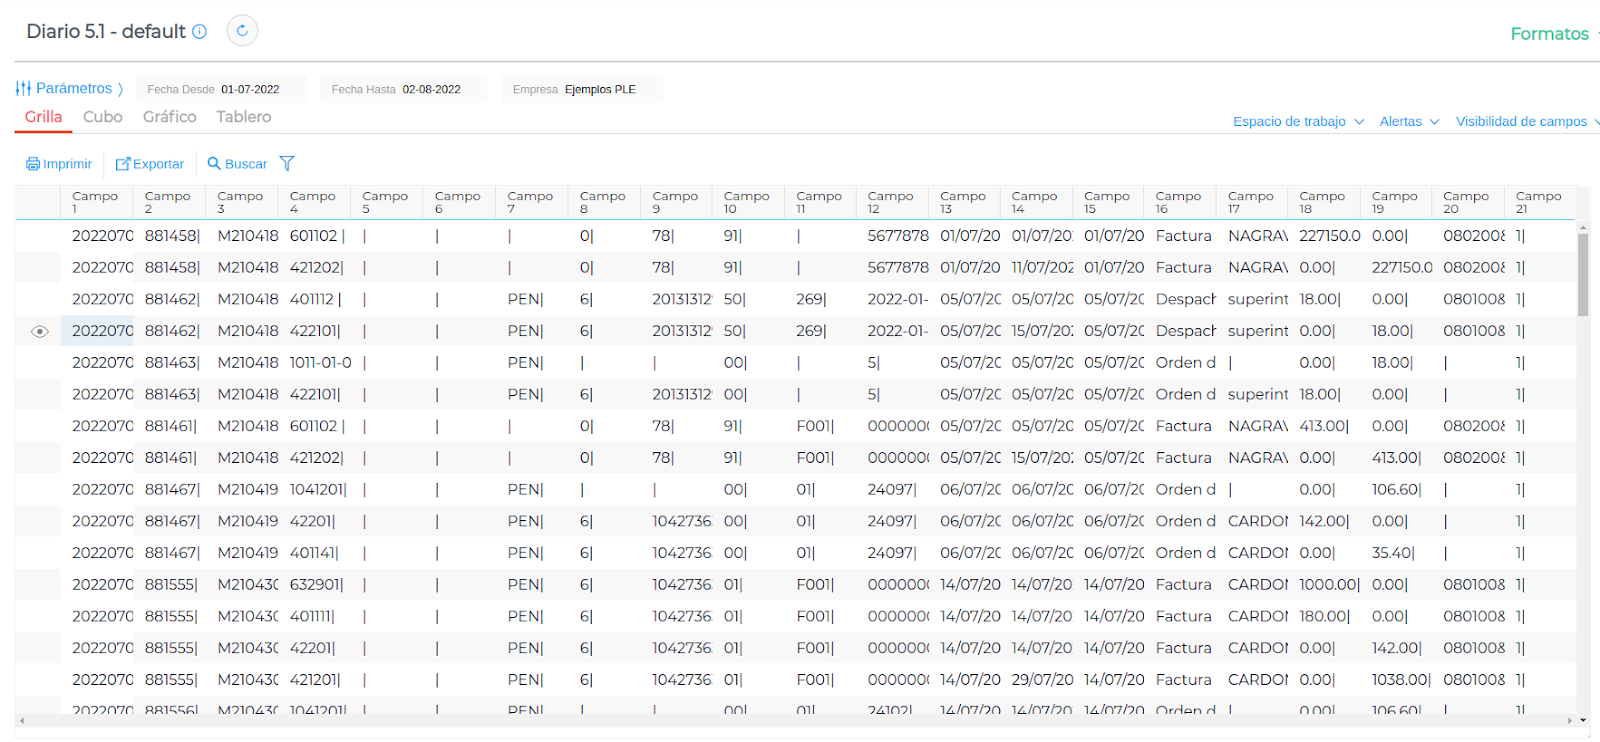Expand Visibilidad de campos menu
This screenshot has height=742, width=1600.
pos(1526,122)
